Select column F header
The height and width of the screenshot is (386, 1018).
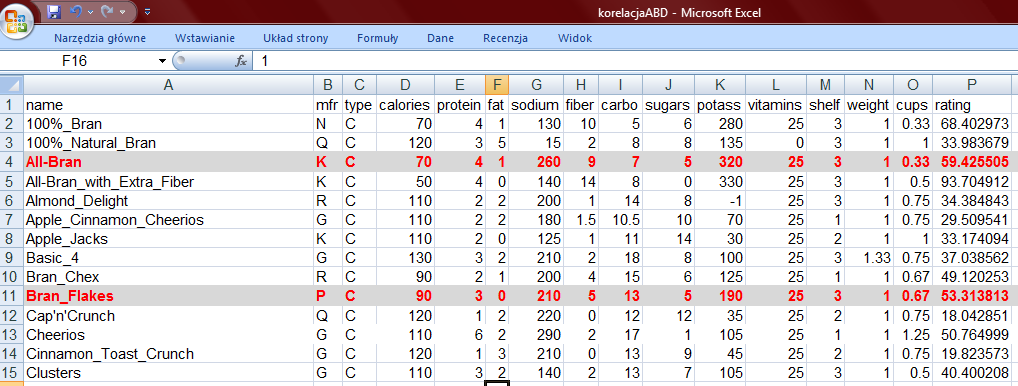497,85
